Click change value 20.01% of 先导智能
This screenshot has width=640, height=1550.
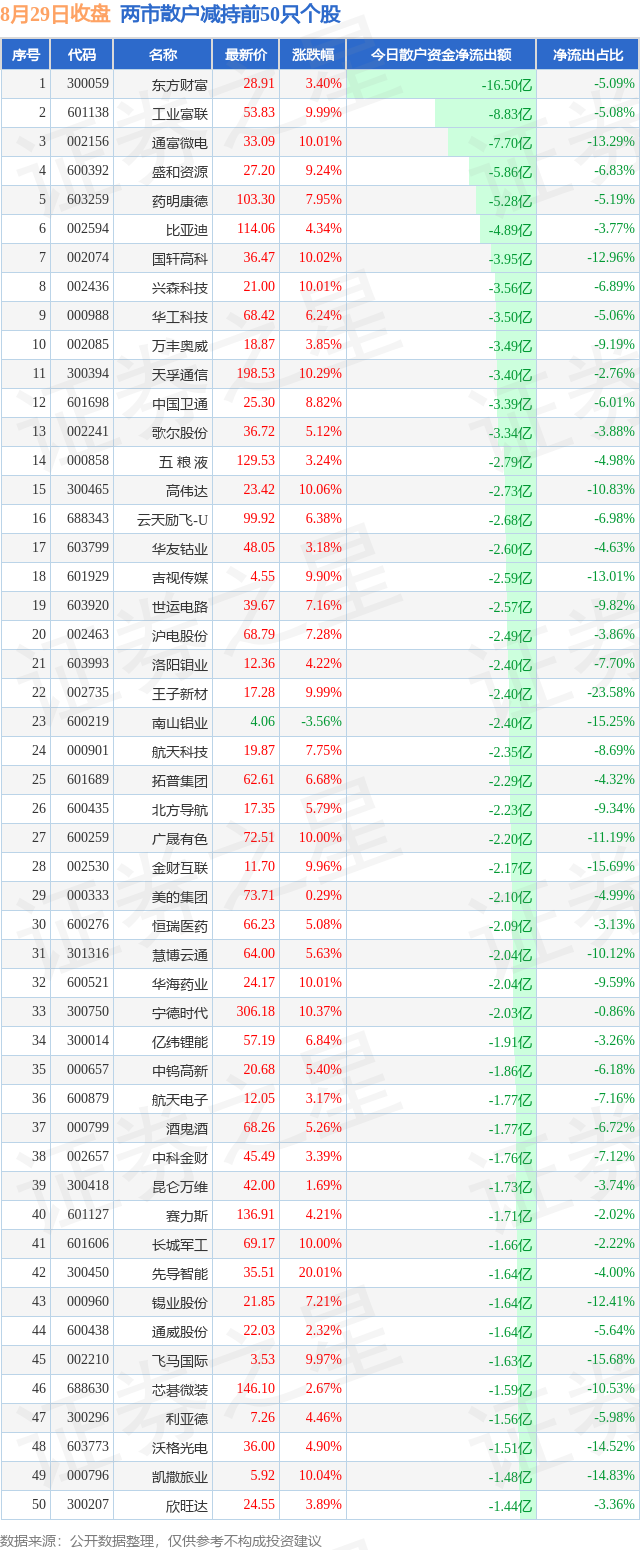click(x=320, y=1273)
